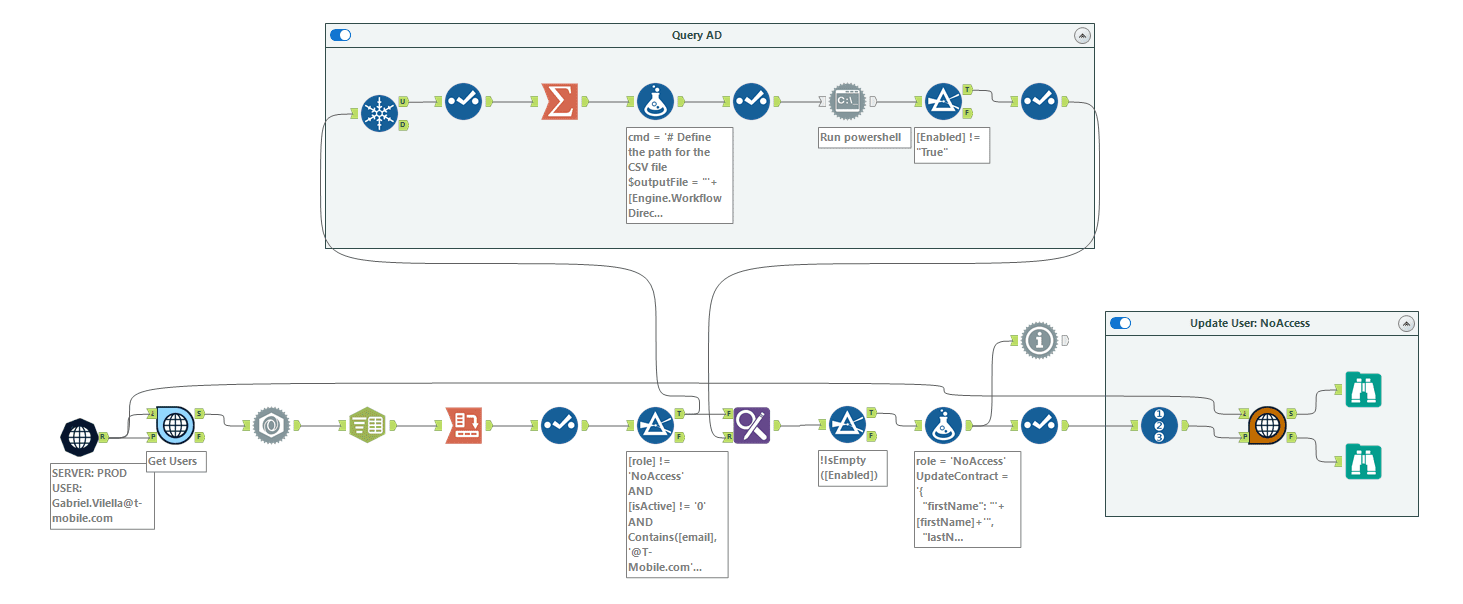This screenshot has width=1463, height=604.
Task: Select the snowflake input tool in Query AD
Action: tap(378, 115)
